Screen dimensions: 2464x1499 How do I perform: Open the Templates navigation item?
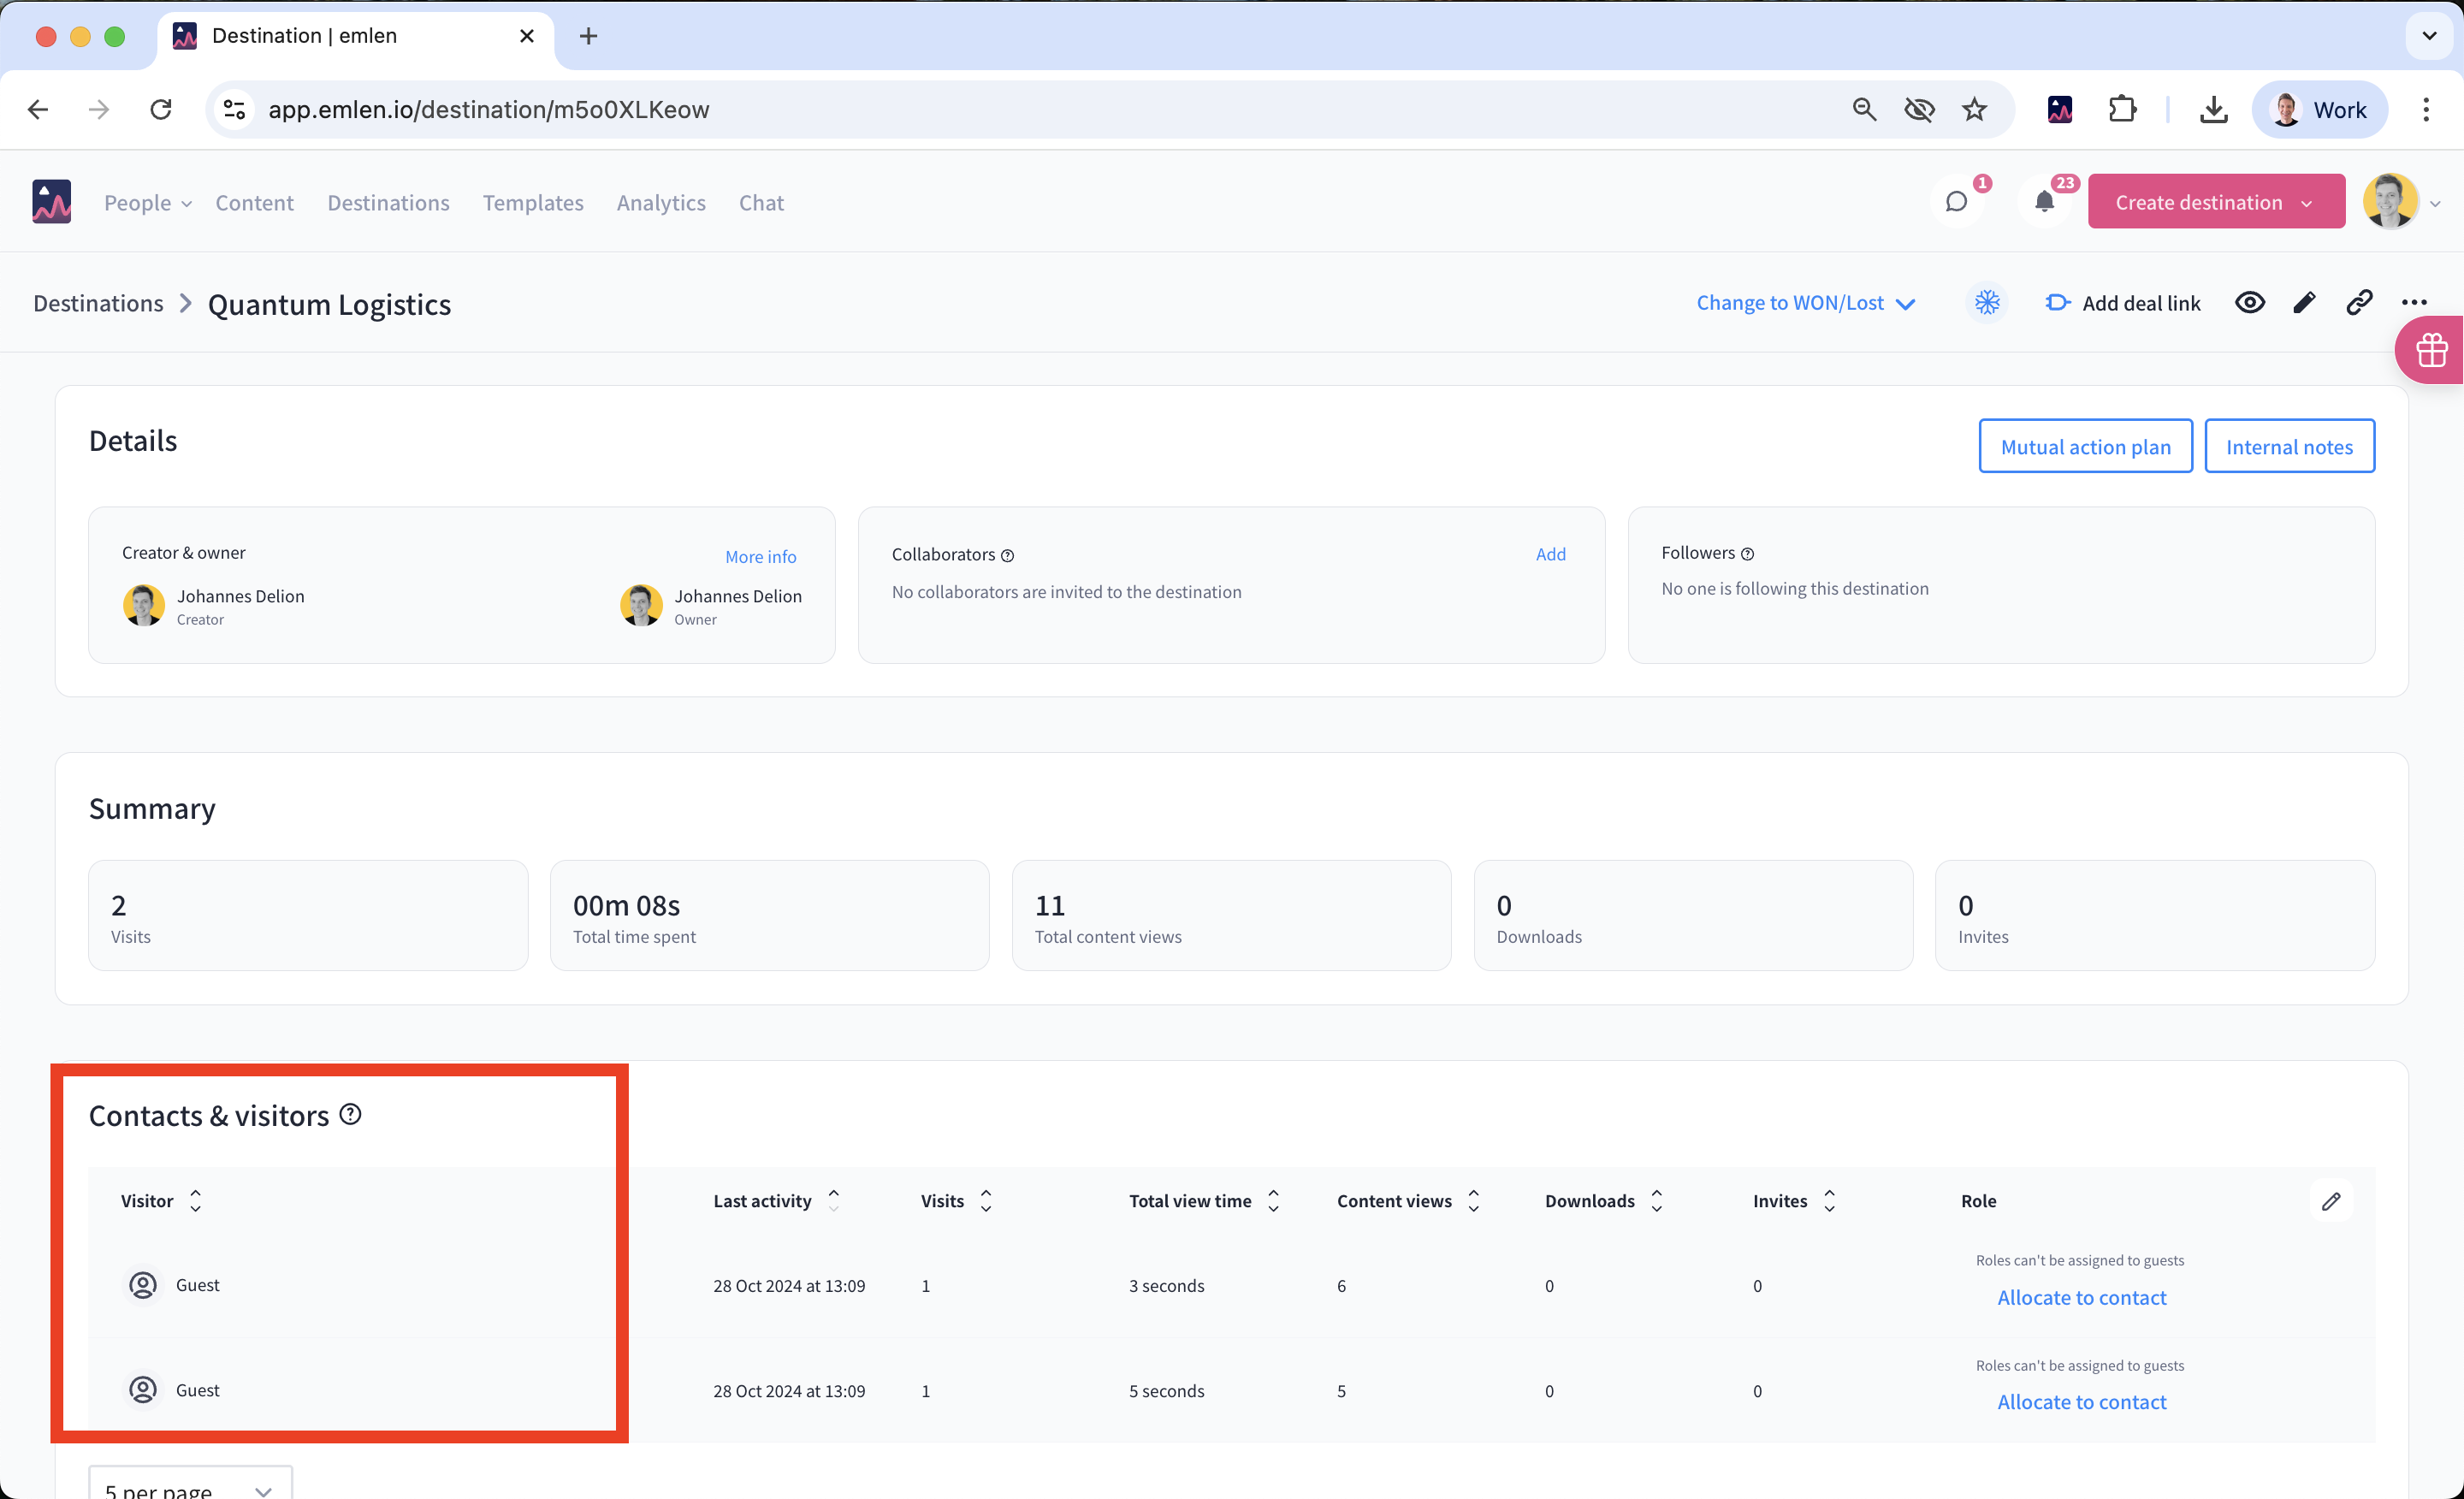[533, 203]
